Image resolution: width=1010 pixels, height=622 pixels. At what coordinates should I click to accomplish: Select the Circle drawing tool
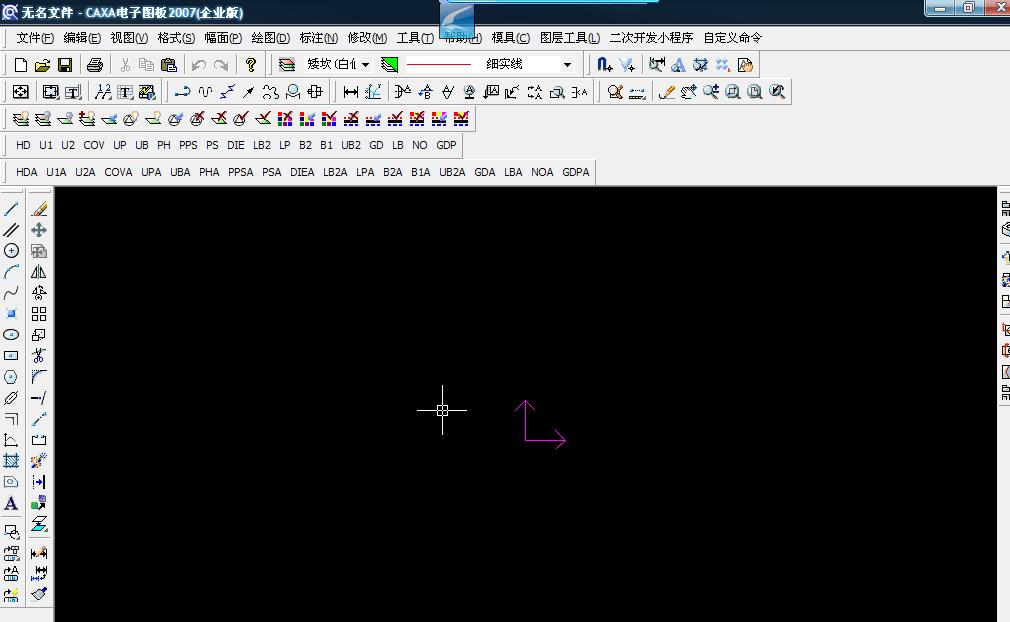(11, 250)
